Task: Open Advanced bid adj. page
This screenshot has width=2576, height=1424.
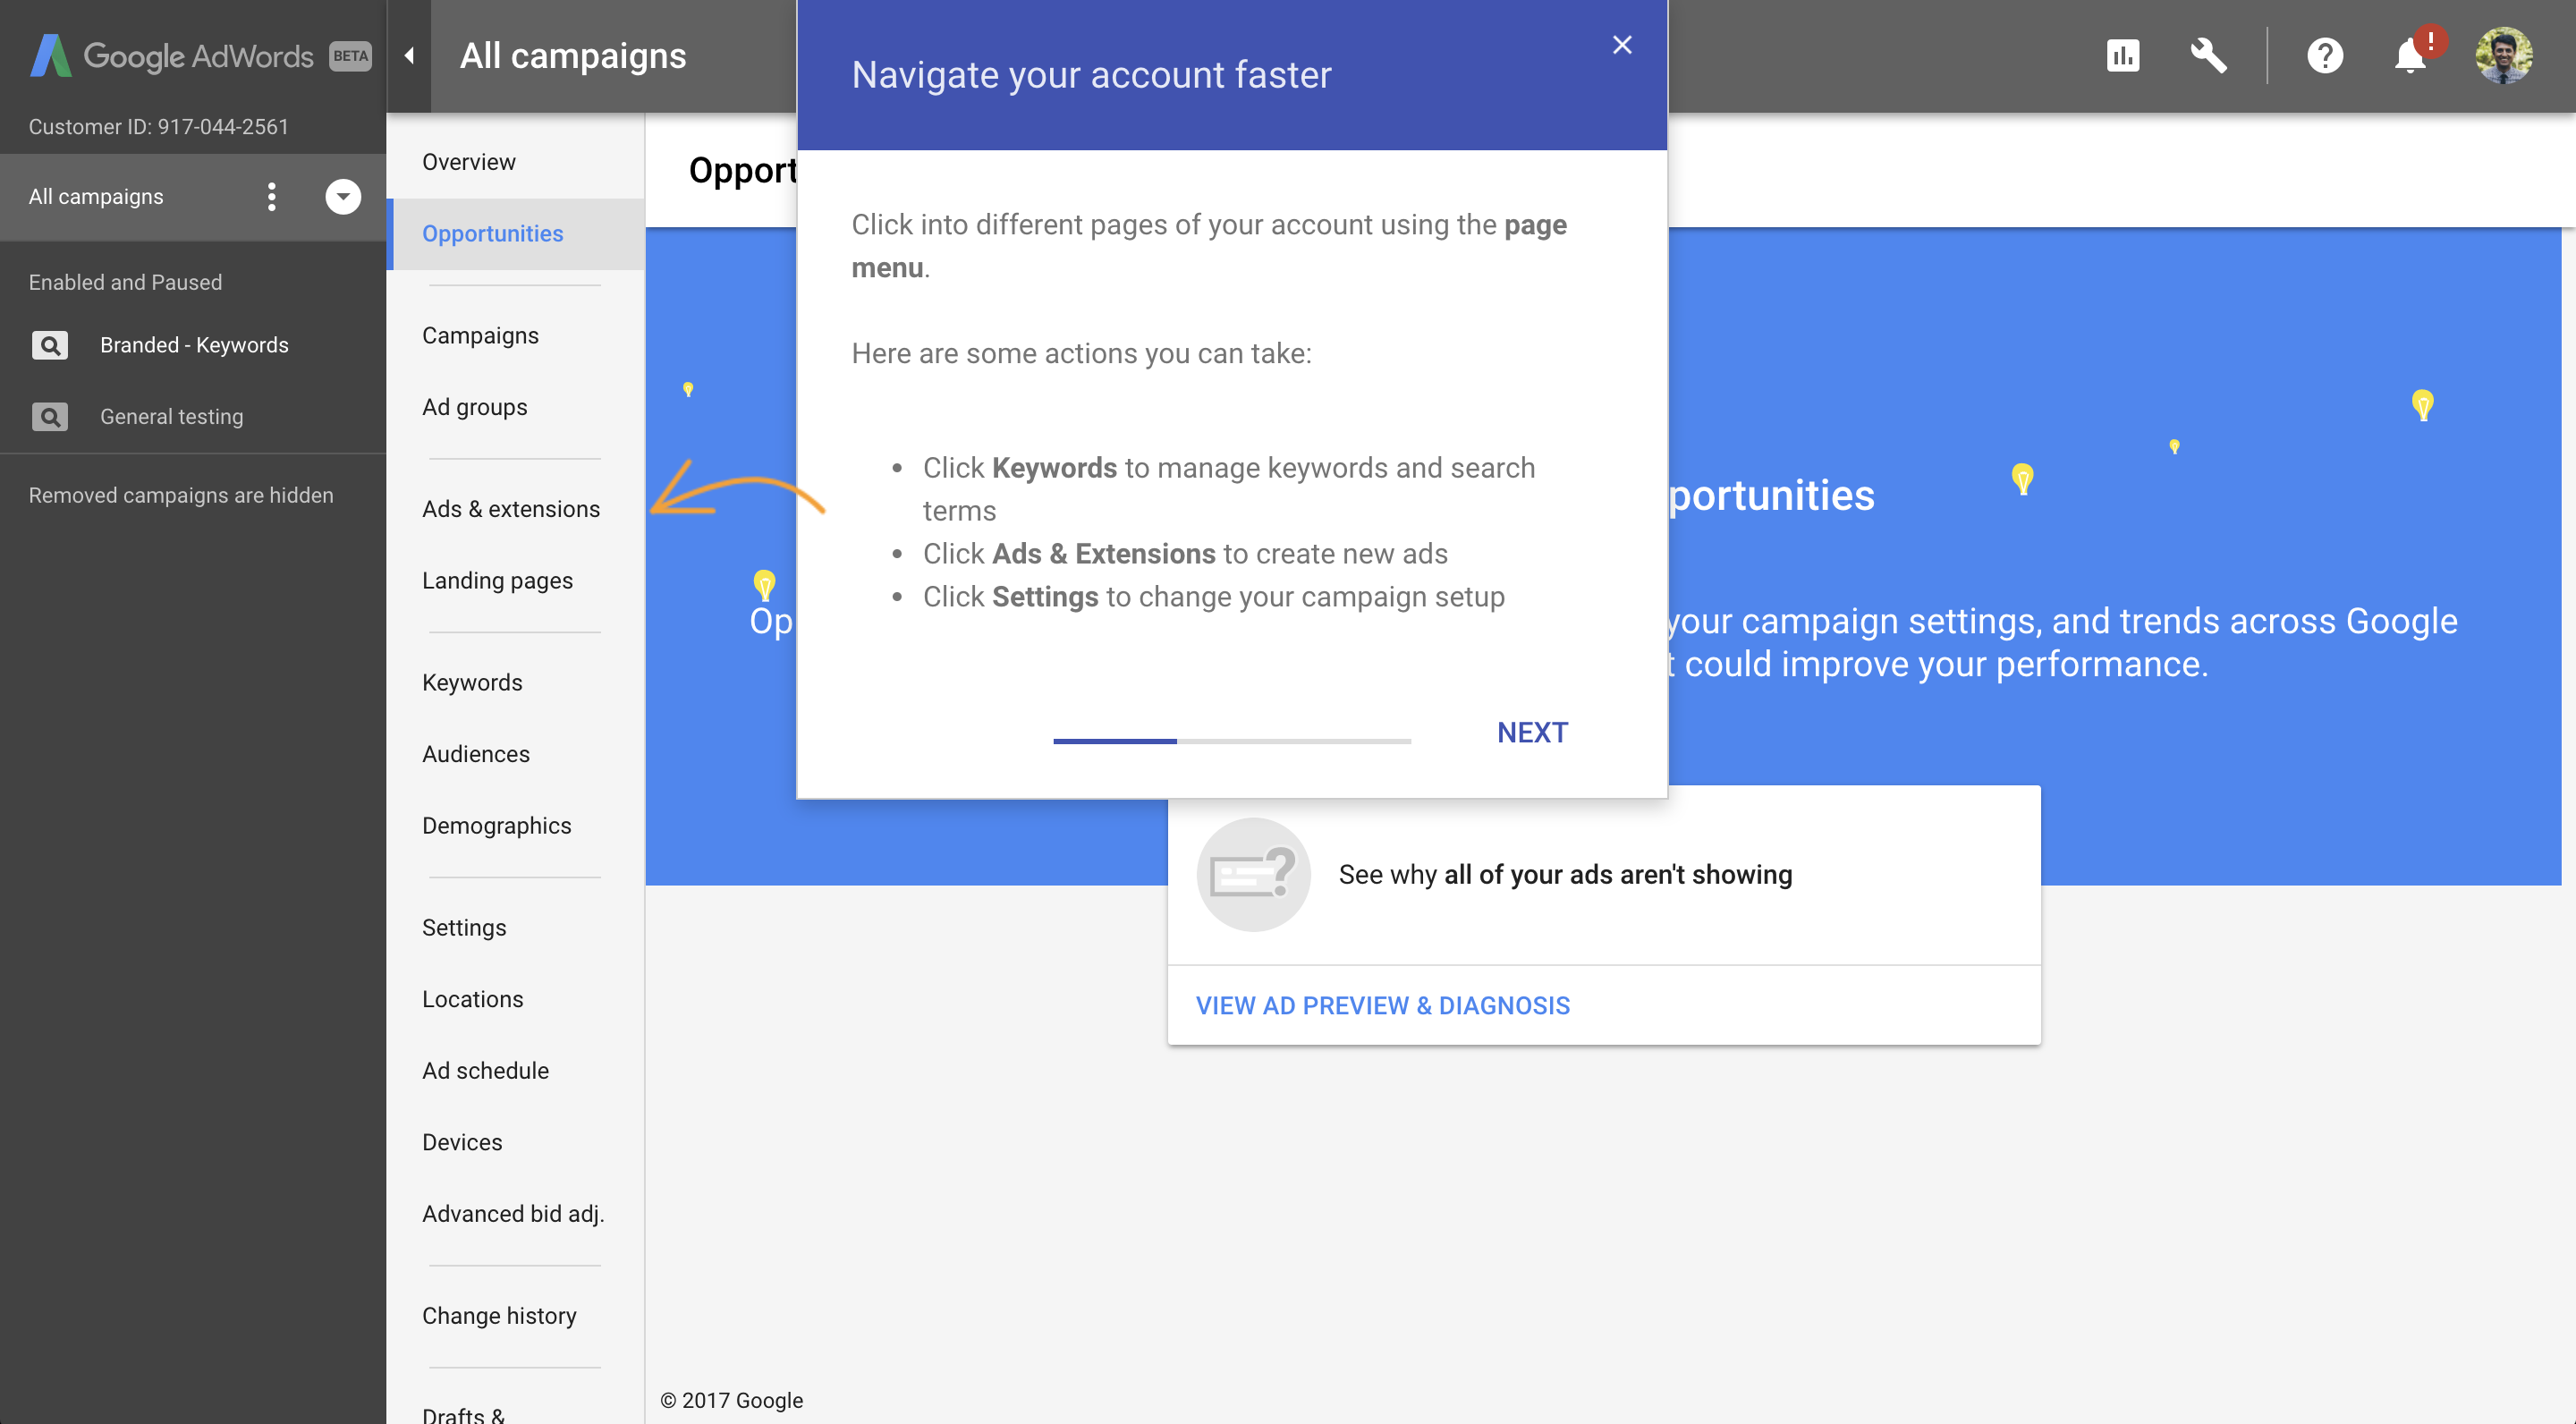Action: click(x=513, y=1214)
